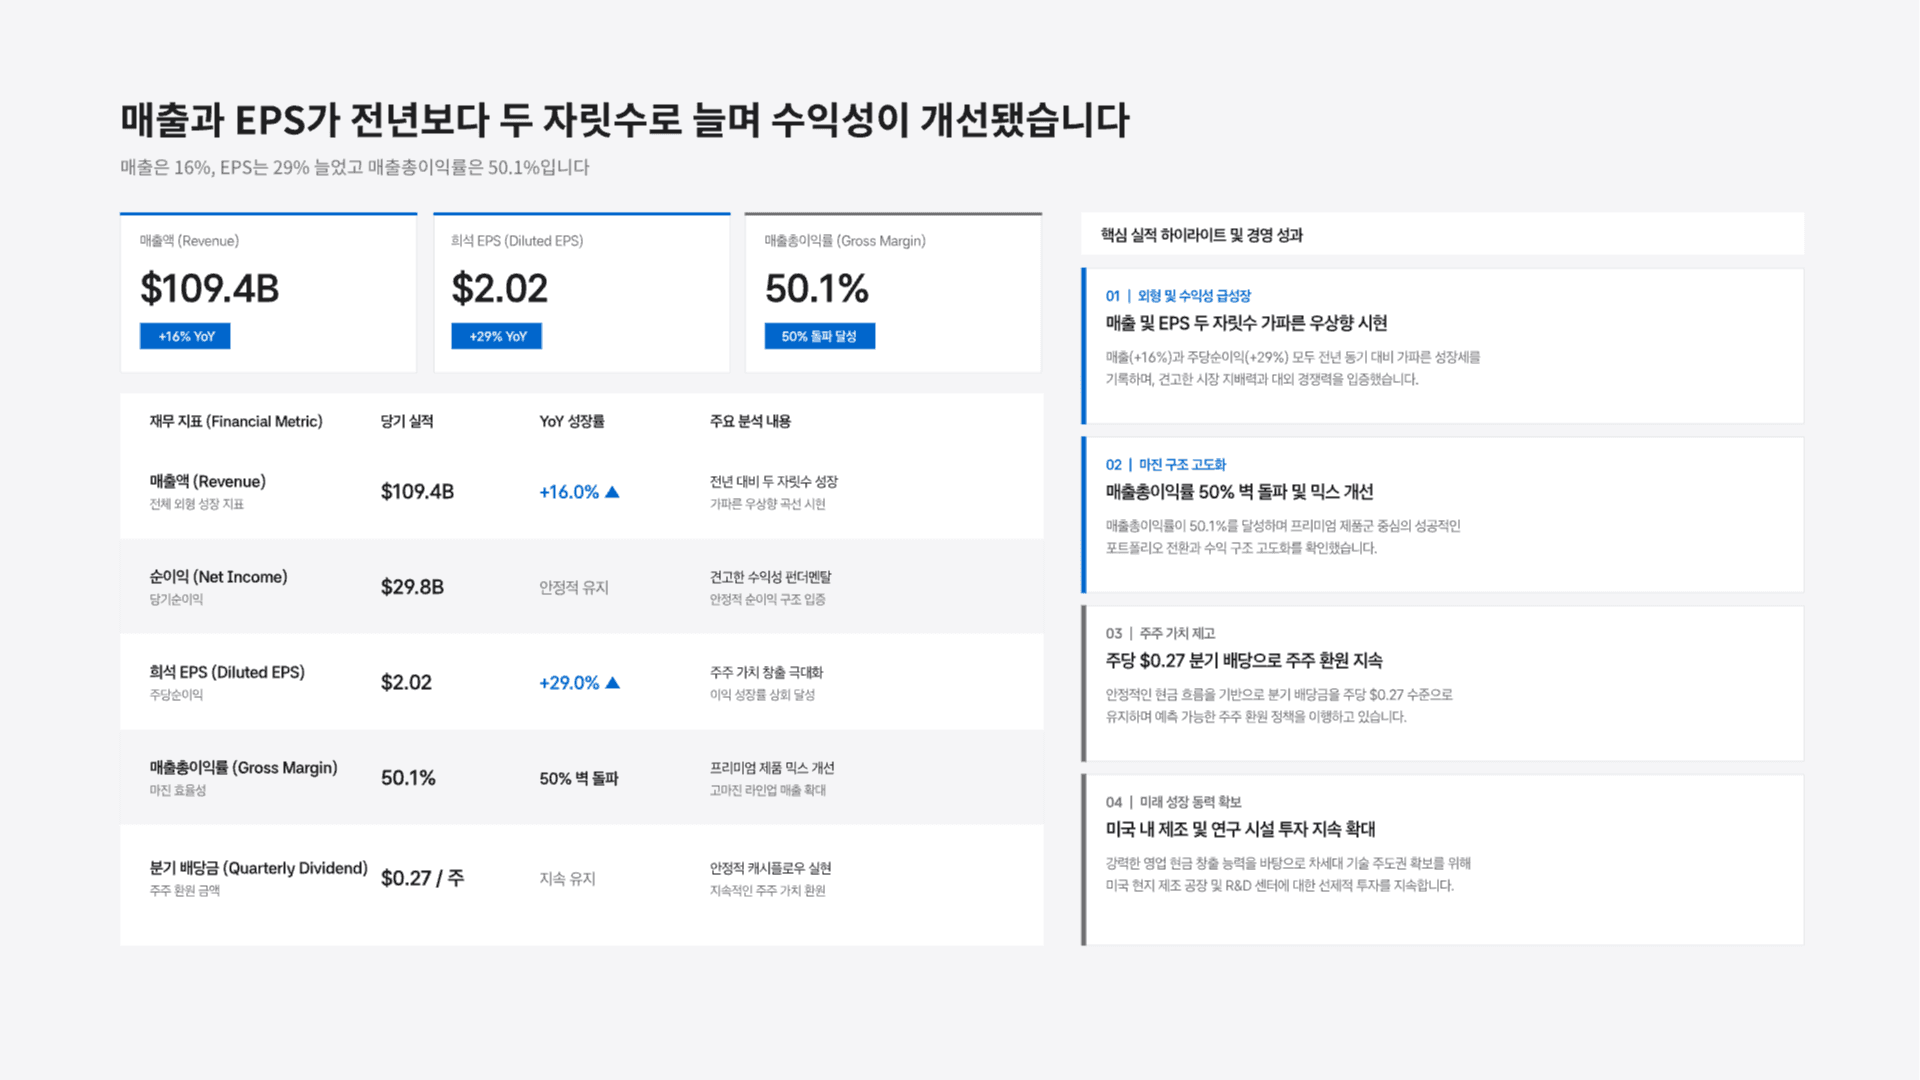The width and height of the screenshot is (1920, 1080).
Task: Click the 안정적 캐시플로우 실현 analysis cell
Action: click(x=770, y=868)
